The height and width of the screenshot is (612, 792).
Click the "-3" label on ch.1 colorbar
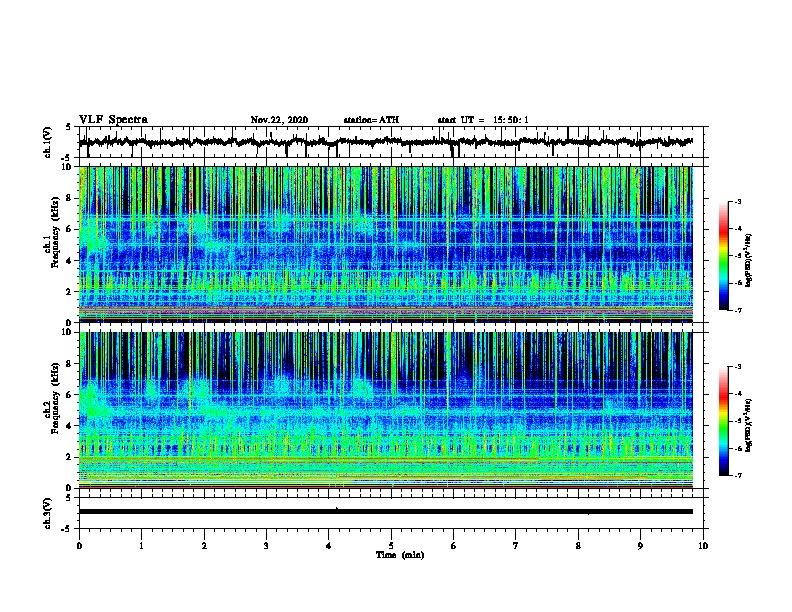737,201
